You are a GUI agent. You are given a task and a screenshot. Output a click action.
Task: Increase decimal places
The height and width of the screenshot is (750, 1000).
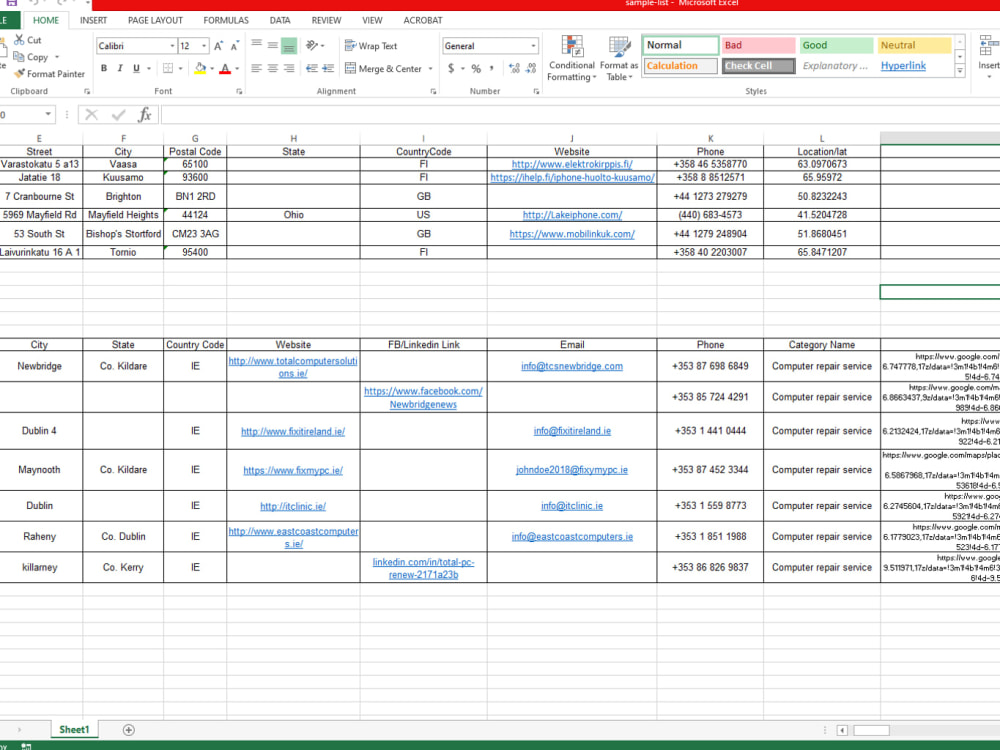(515, 68)
